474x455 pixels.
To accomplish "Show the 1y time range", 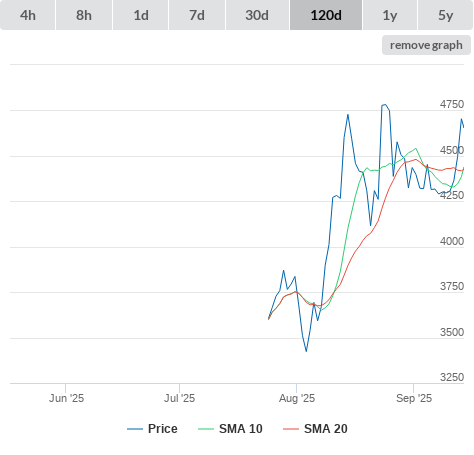I will coord(390,15).
